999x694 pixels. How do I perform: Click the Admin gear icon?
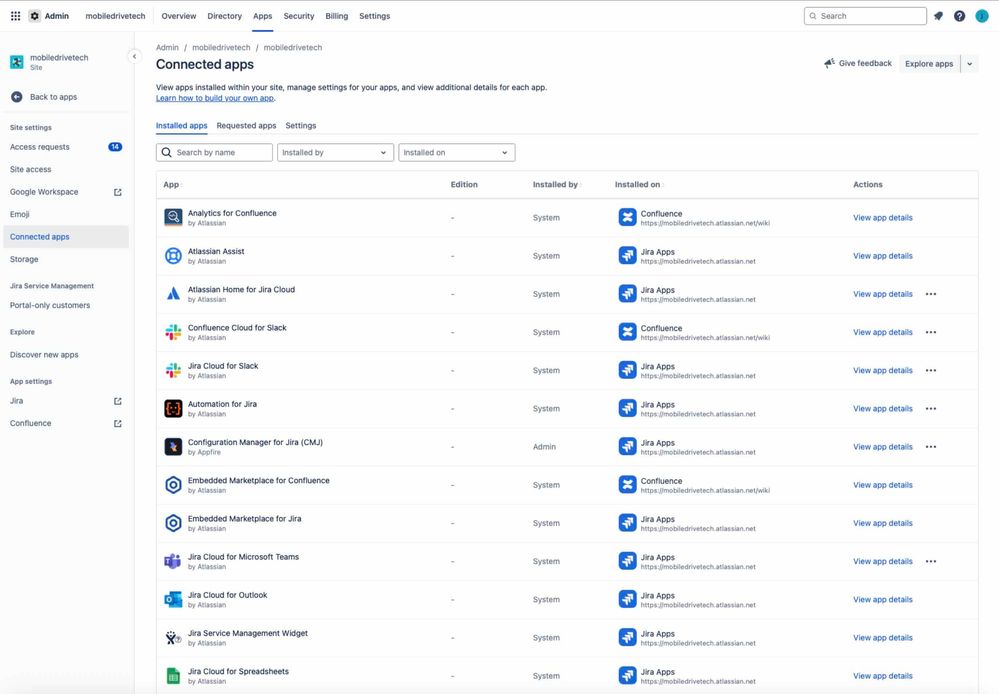[35, 16]
